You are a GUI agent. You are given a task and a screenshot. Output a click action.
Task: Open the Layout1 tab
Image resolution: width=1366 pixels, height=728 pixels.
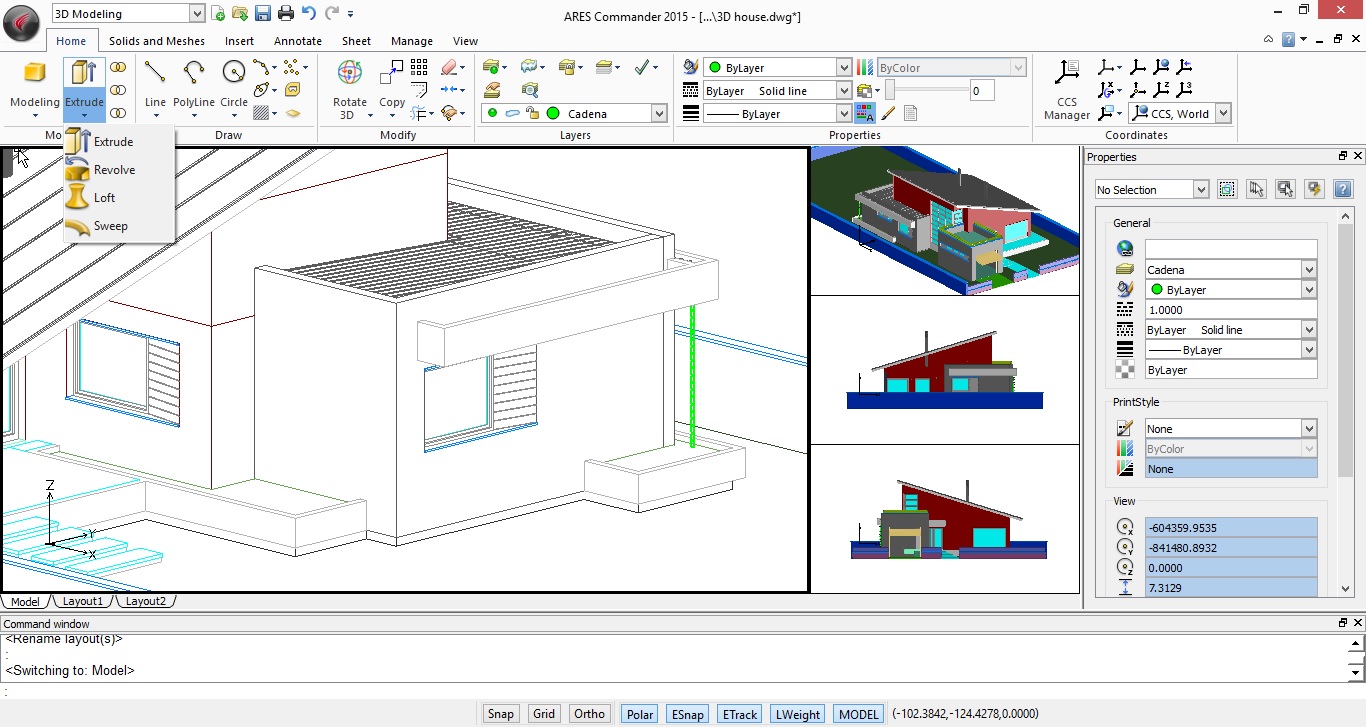tap(83, 601)
